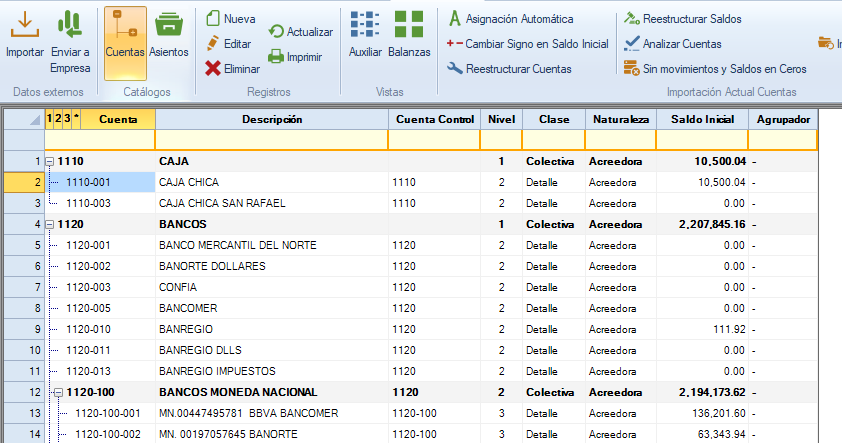Collapse the 1120-100 tree node
842x443 pixels.
tap(59, 392)
